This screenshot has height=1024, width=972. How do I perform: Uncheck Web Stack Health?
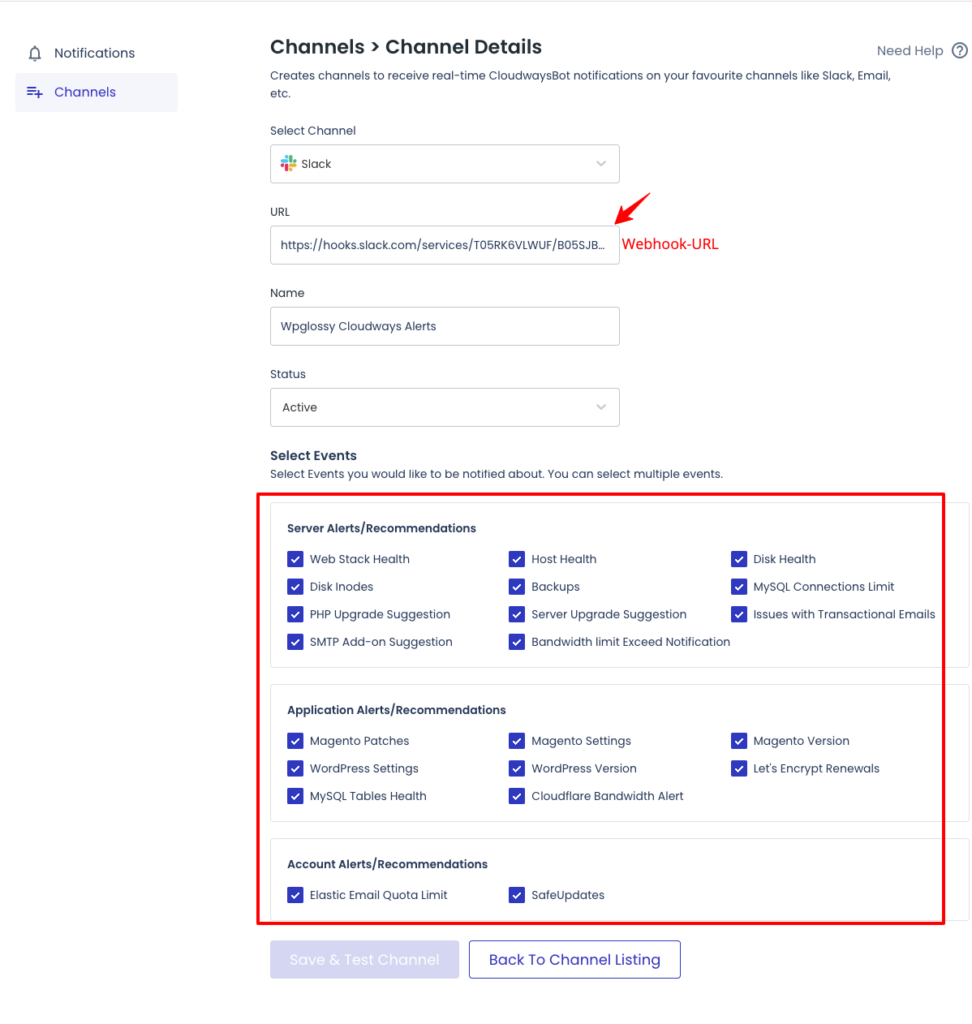[x=295, y=559]
